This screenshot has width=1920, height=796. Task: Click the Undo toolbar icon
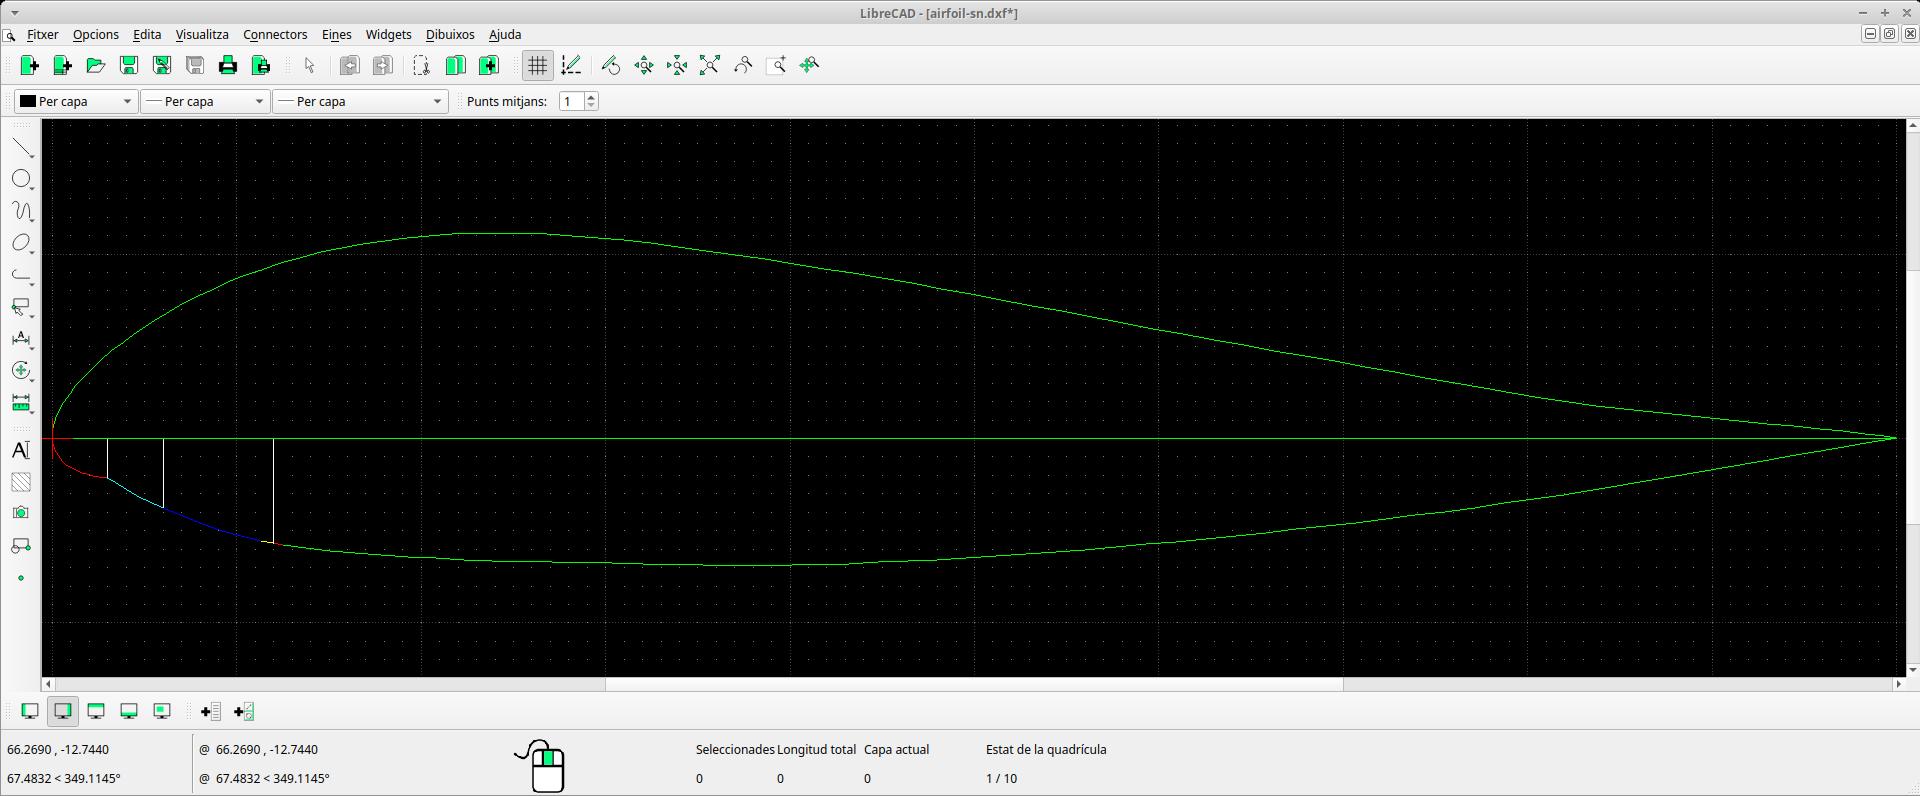point(349,65)
